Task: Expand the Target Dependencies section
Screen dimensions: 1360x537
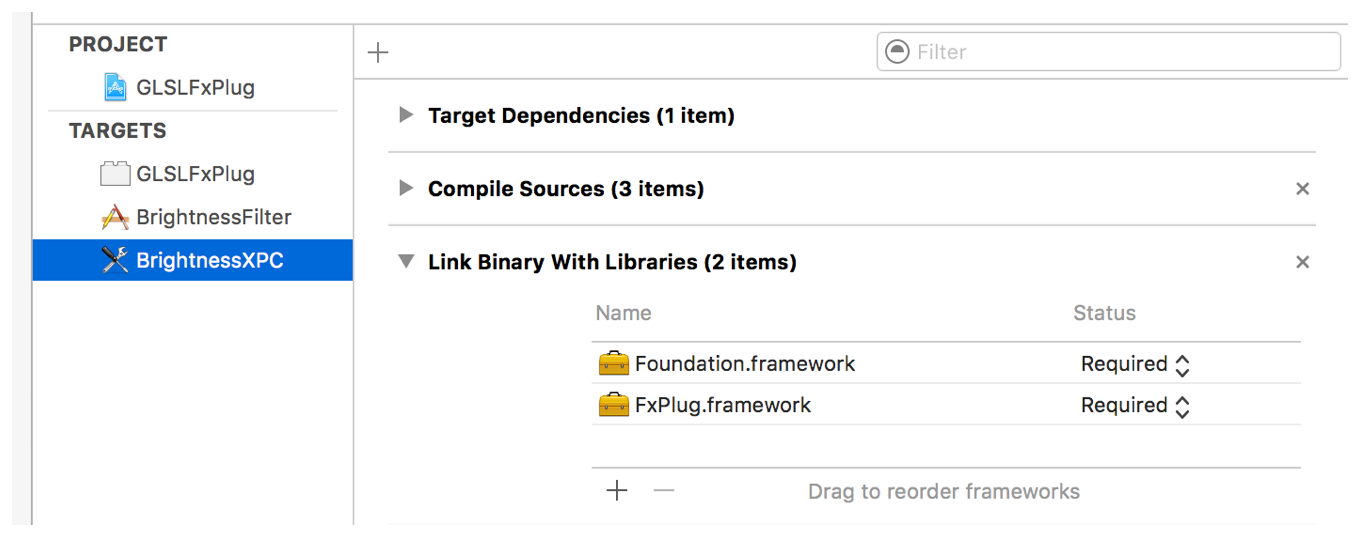Action: (x=405, y=115)
